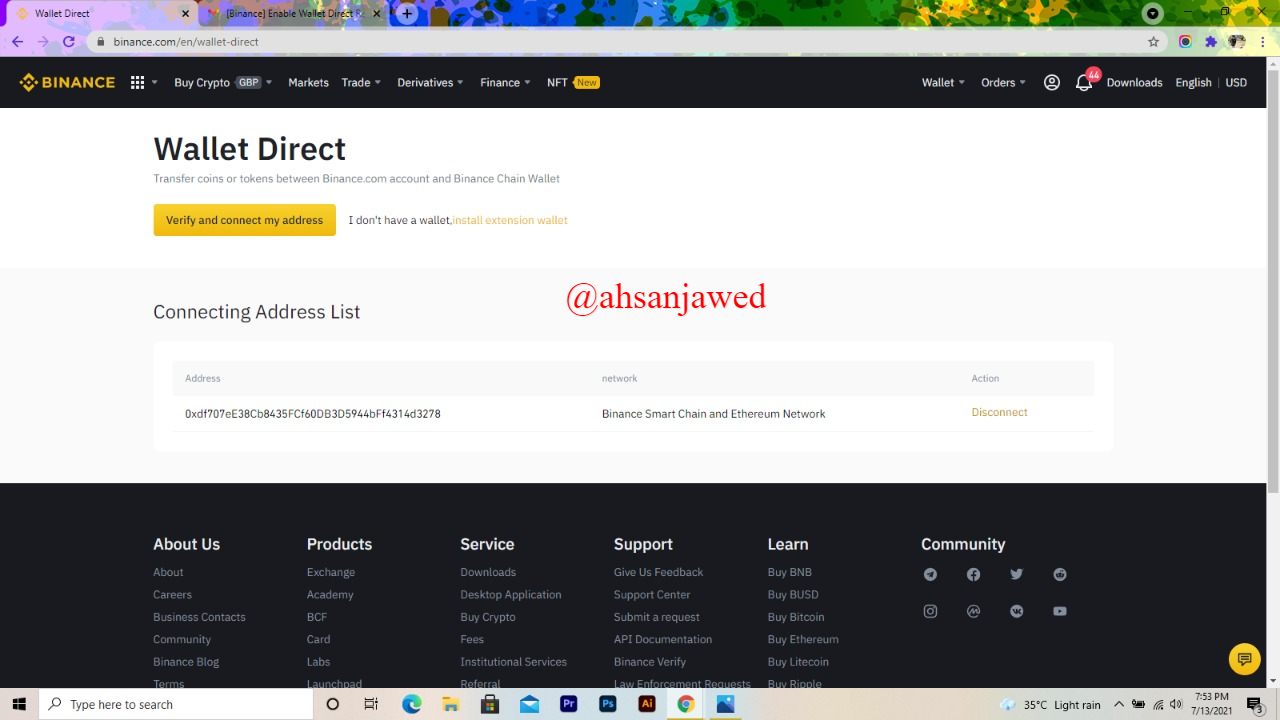Open the Support Center footer link
Image resolution: width=1280 pixels, height=720 pixels.
(x=652, y=594)
